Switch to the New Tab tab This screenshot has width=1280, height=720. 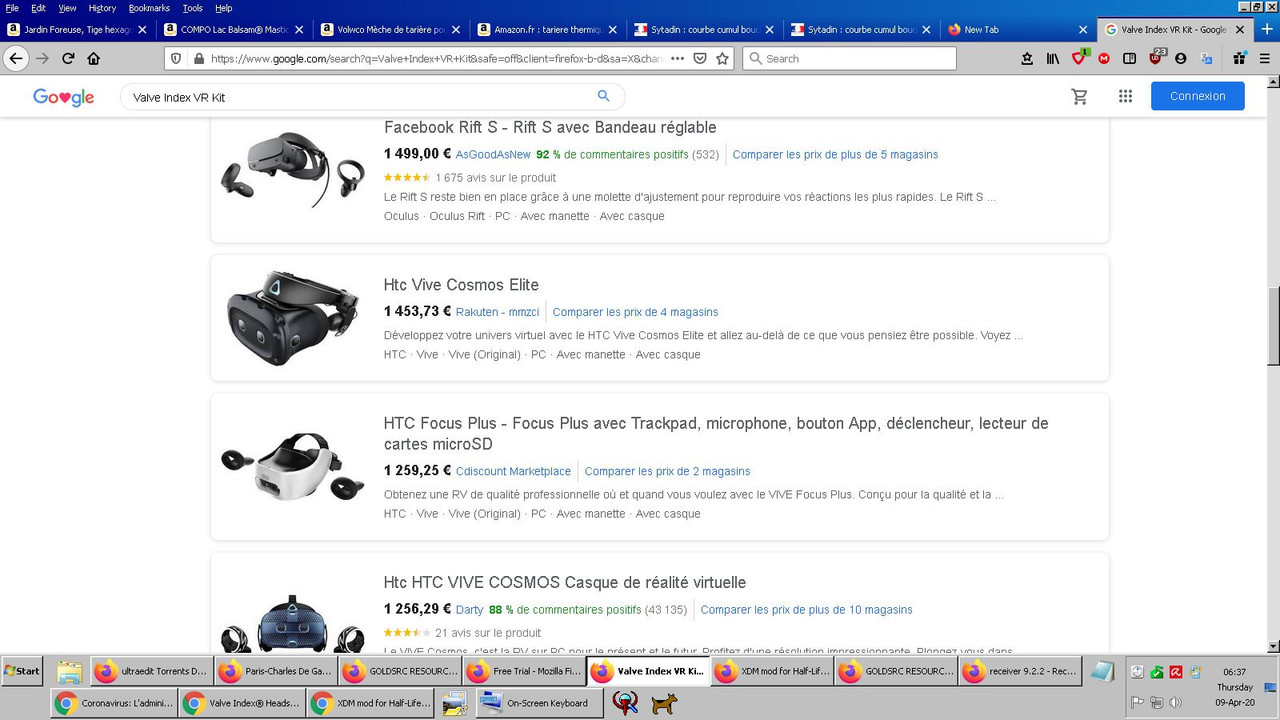(1018, 29)
